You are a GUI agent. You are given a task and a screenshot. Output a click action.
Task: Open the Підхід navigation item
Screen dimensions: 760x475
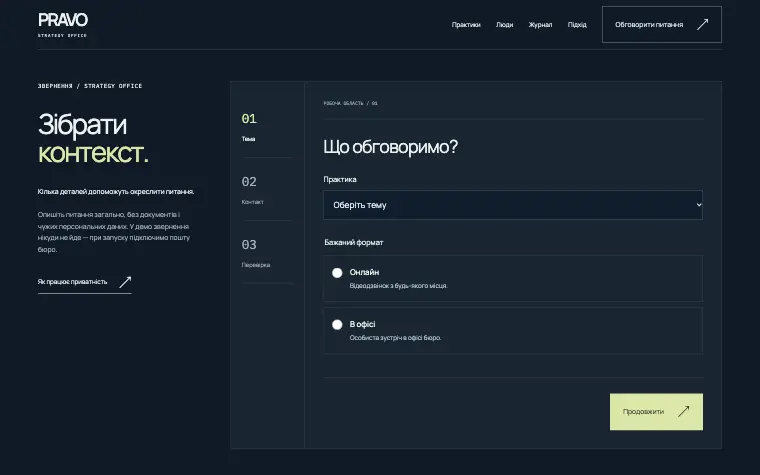tap(577, 25)
